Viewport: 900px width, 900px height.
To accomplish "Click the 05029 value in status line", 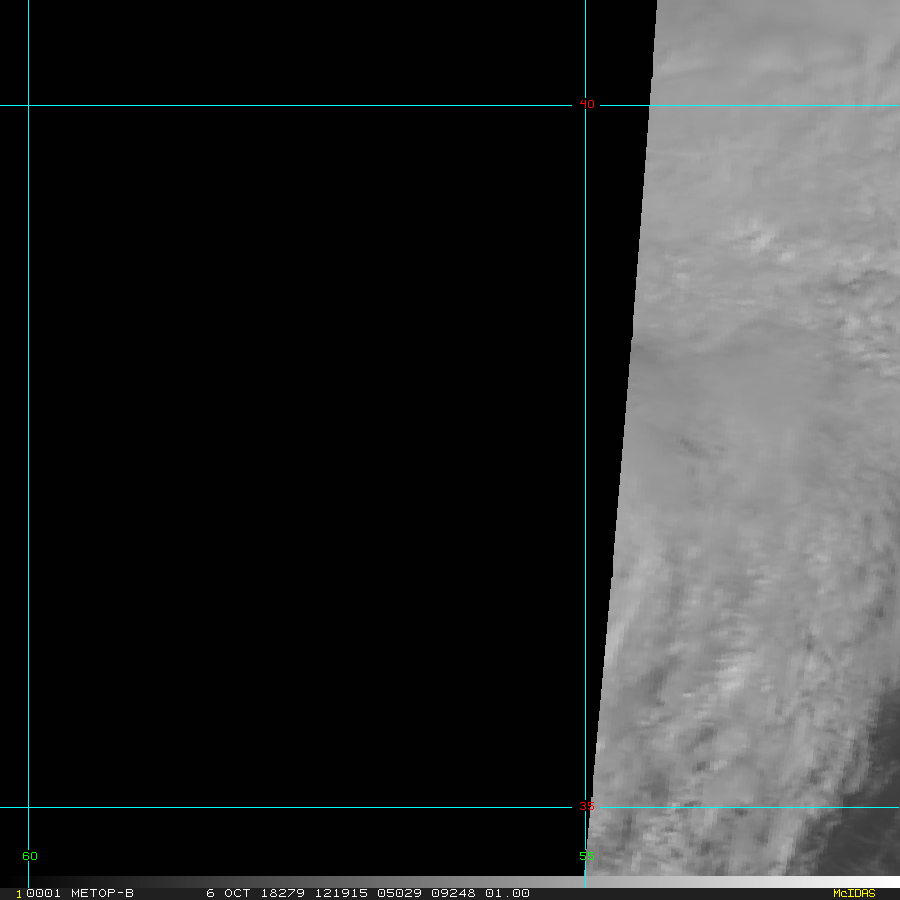I will [398, 893].
